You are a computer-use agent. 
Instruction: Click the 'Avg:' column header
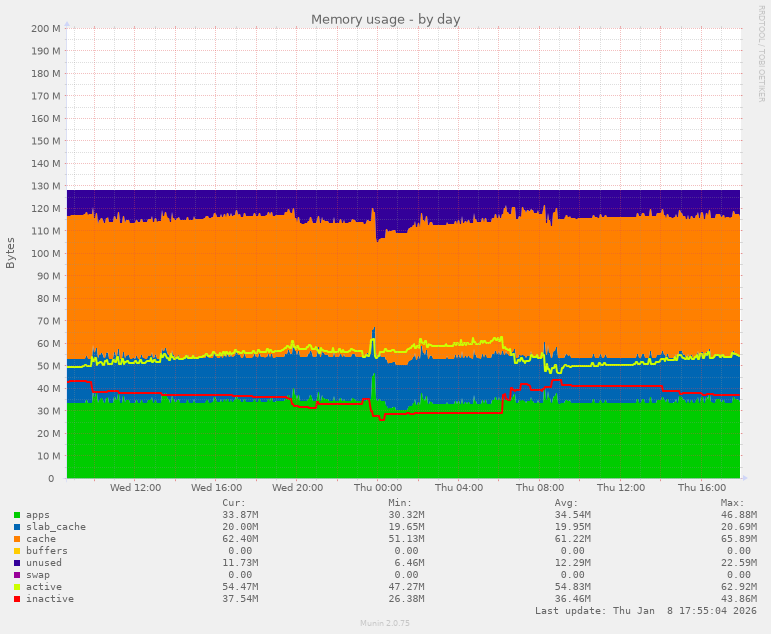click(566, 503)
